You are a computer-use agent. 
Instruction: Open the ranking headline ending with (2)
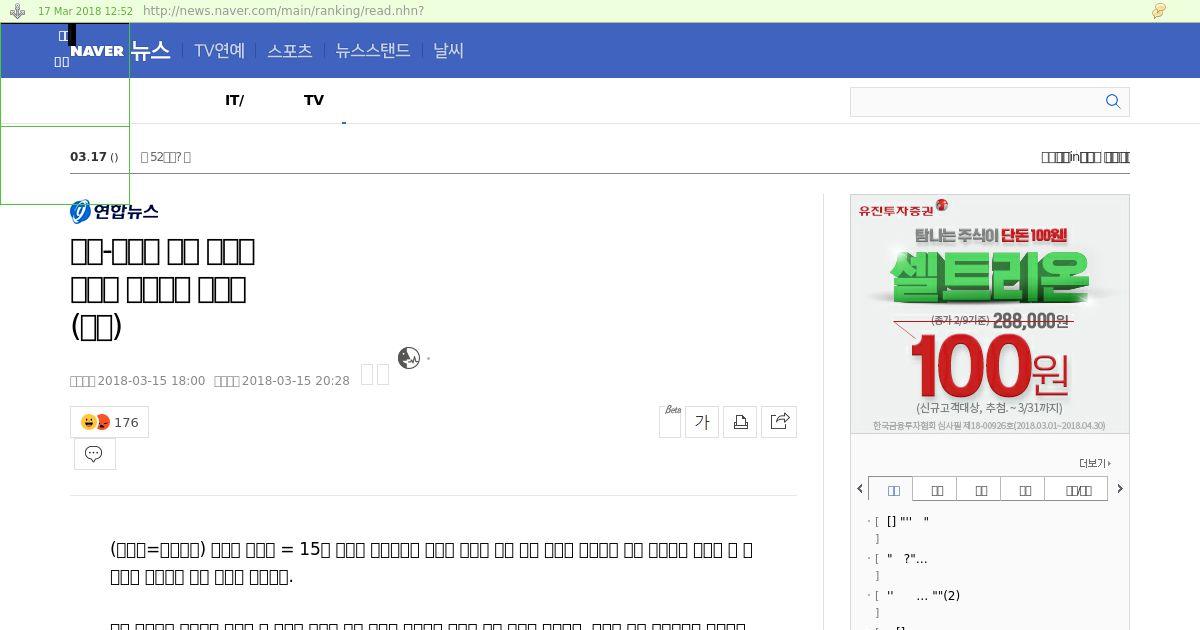[x=924, y=595]
